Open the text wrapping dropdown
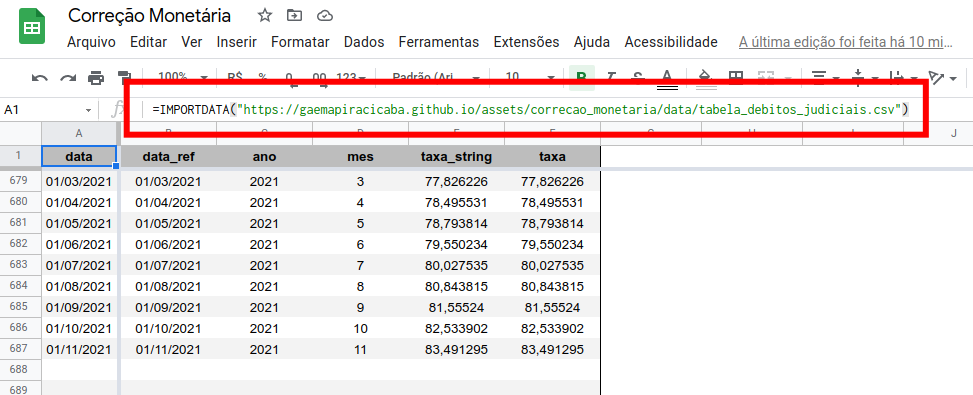The height and width of the screenshot is (395, 973). 904,77
